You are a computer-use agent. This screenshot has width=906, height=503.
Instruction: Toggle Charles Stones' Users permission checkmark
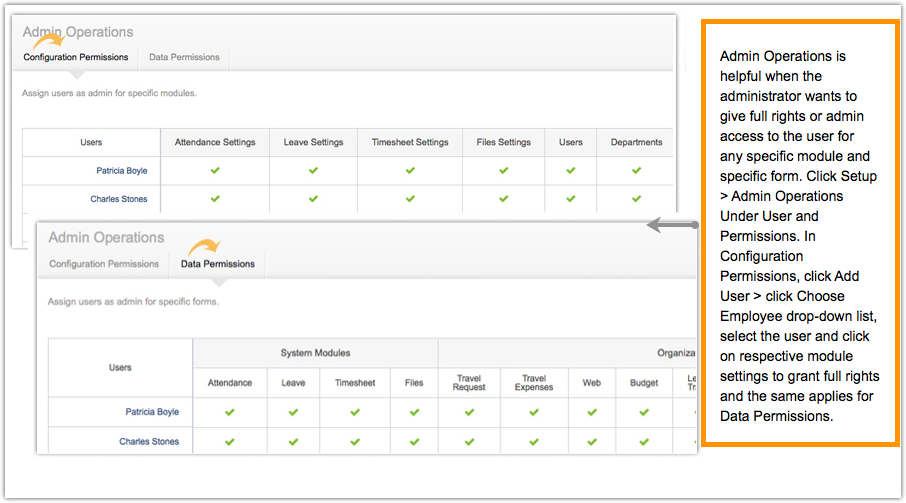(x=571, y=199)
